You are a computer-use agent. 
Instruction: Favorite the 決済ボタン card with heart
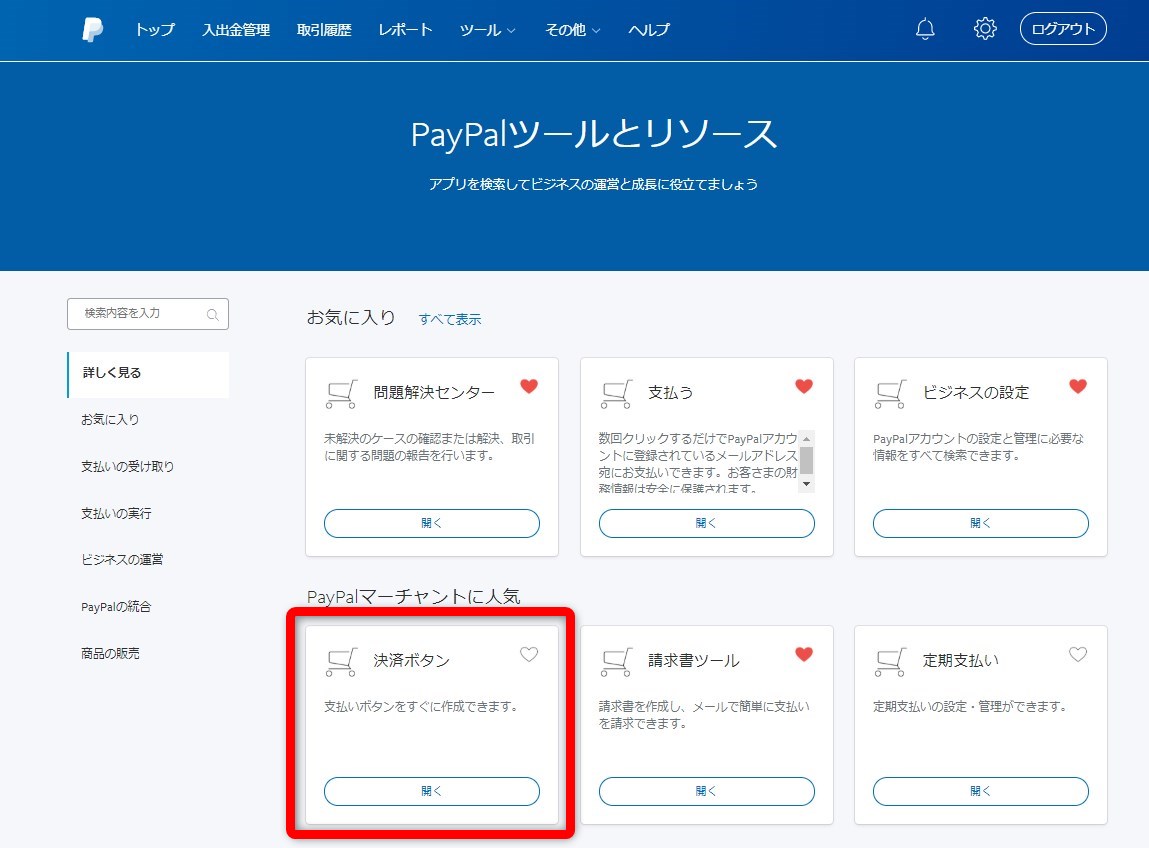[529, 655]
